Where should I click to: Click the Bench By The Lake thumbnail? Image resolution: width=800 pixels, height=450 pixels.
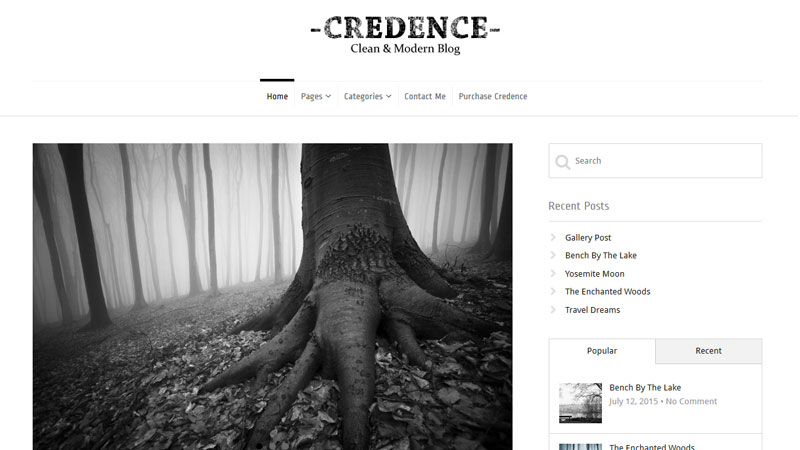(580, 403)
